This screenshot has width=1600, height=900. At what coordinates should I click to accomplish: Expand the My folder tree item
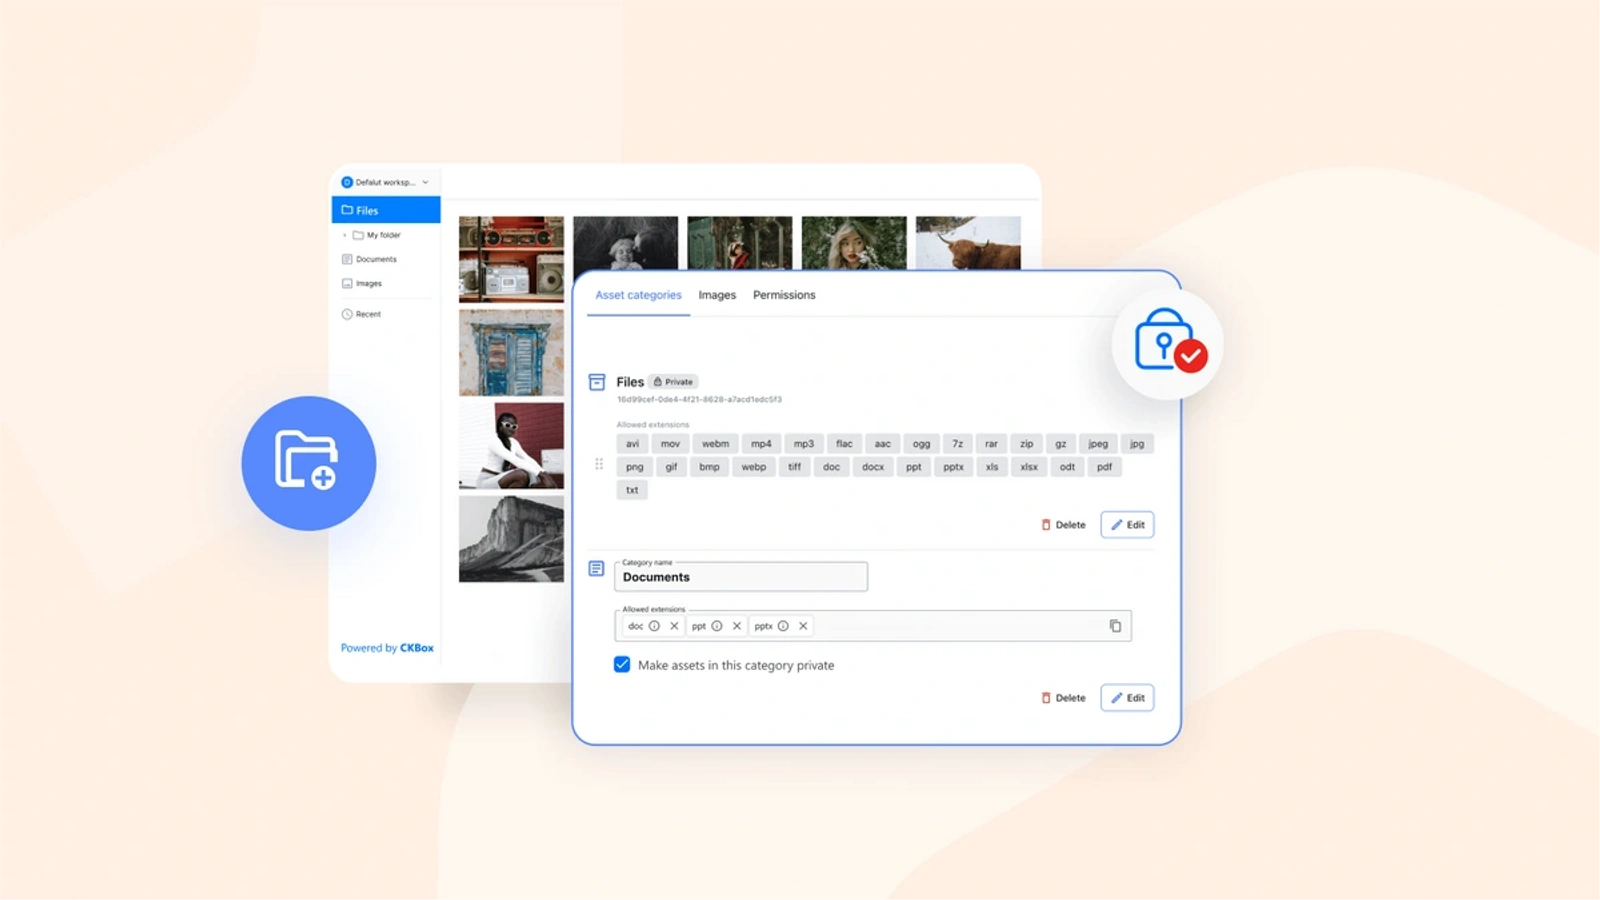(x=345, y=235)
